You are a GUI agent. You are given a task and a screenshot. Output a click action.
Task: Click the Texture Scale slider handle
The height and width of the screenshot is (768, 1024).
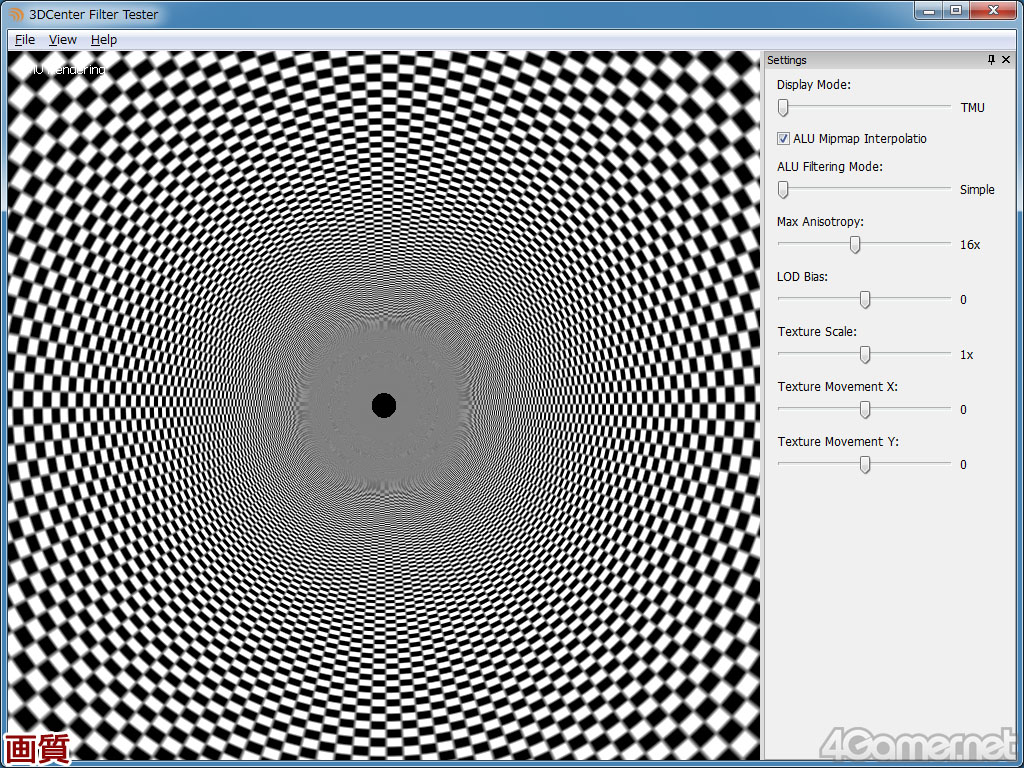(865, 354)
